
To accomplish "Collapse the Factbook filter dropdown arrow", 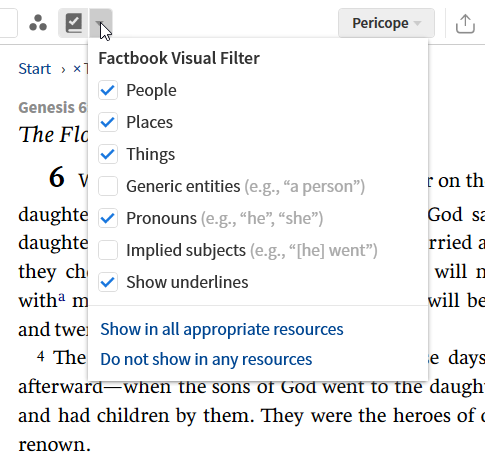I will (100, 23).
